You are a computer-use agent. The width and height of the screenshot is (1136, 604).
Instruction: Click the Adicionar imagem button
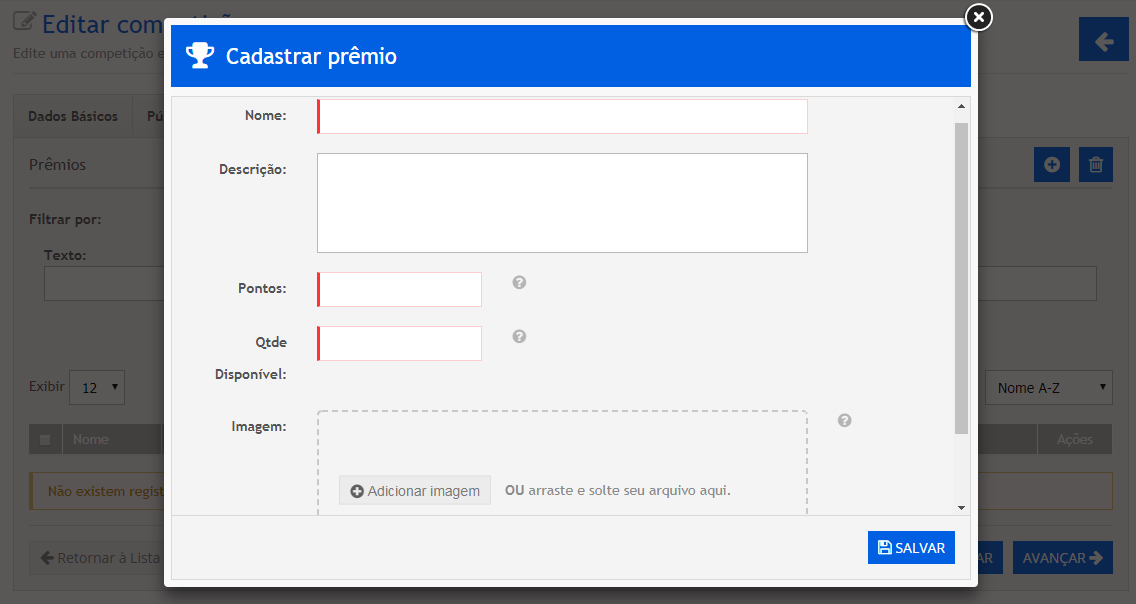(415, 491)
